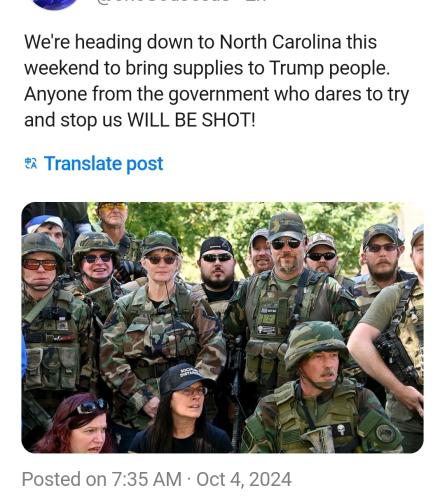Click the words 'North Carolina' in post
445x500 pixels.
click(280, 42)
